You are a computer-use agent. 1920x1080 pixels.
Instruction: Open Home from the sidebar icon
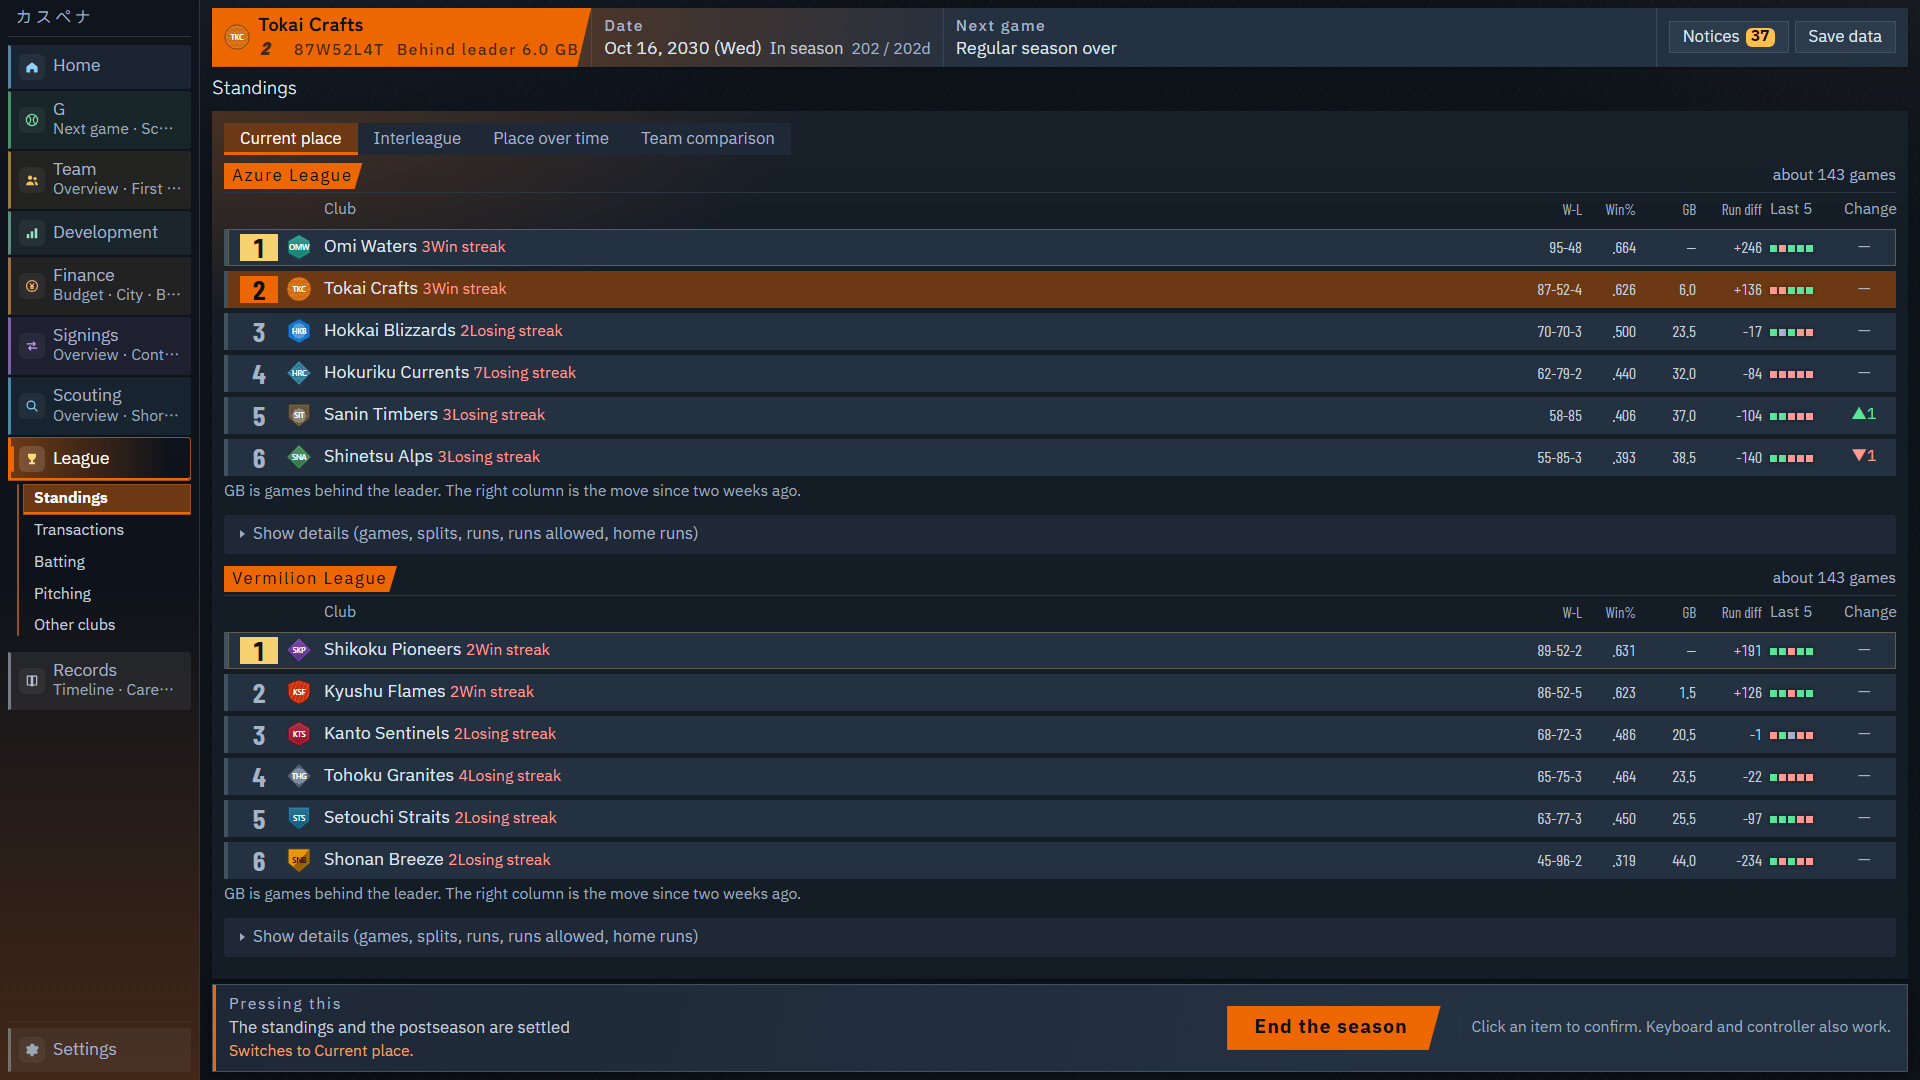[32, 67]
